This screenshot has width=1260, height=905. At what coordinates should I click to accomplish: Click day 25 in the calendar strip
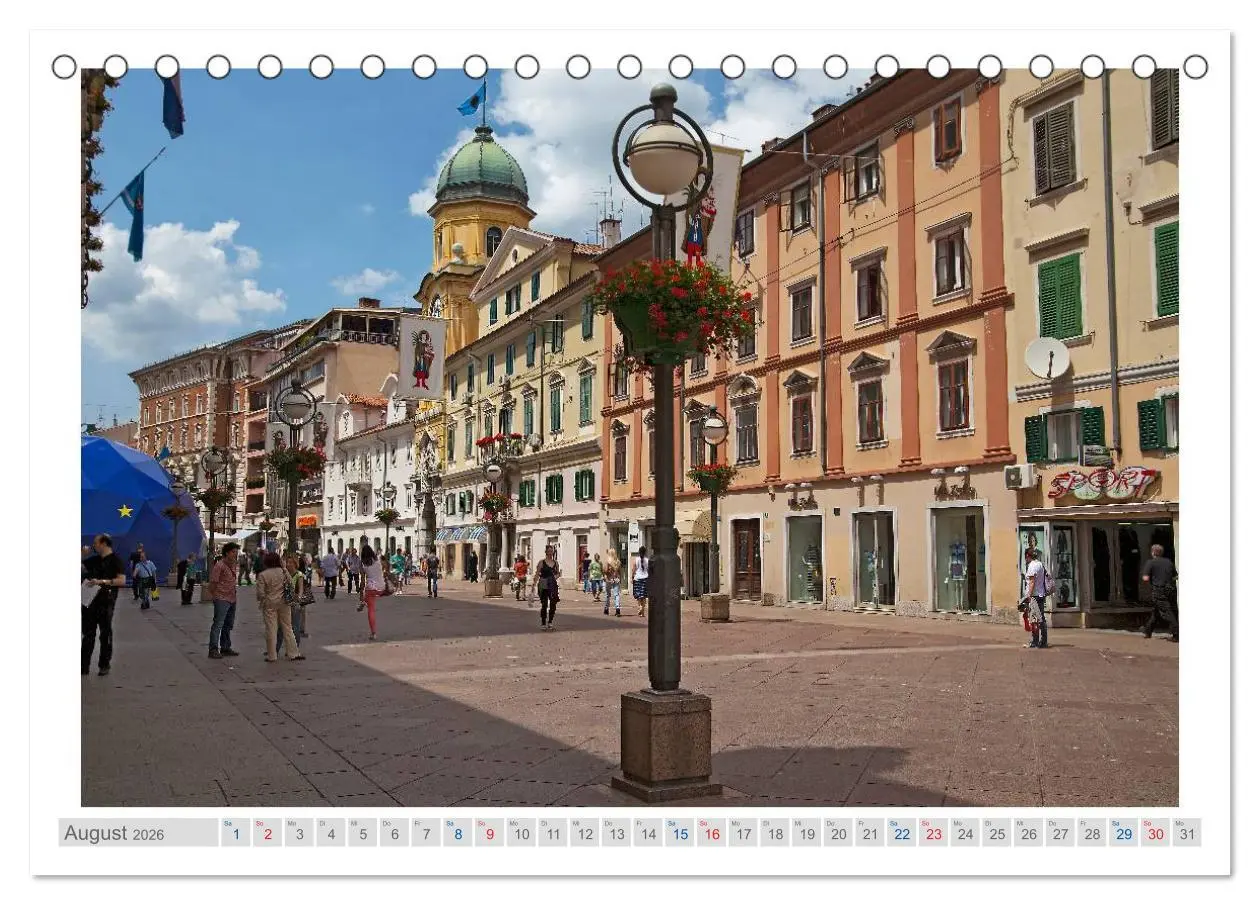tap(997, 832)
